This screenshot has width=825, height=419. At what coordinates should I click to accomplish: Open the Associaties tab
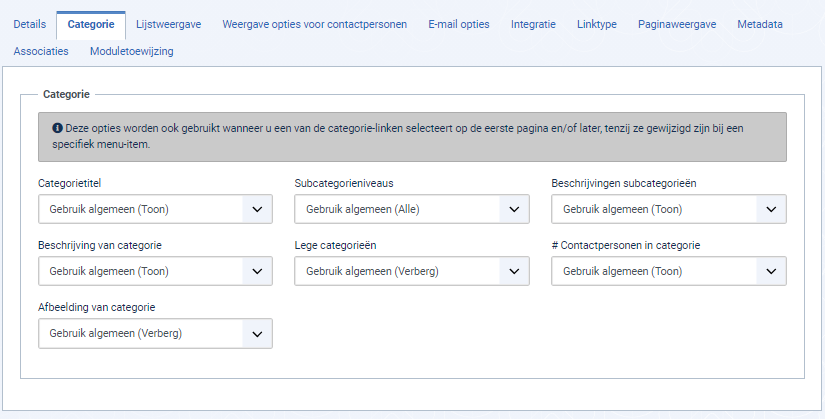[x=41, y=51]
